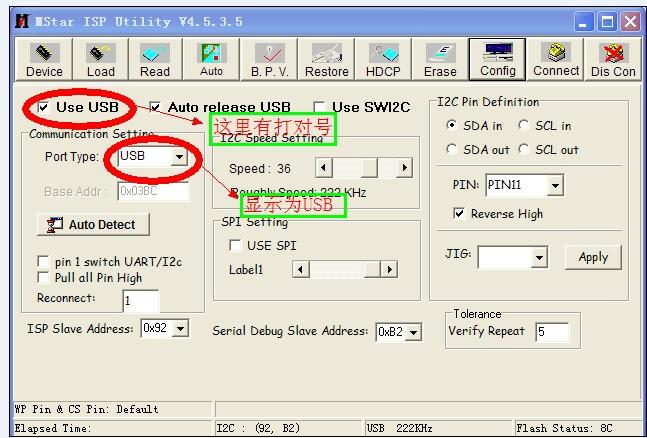Click the Base Addr field showing 0x03BC
Image resolution: width=647 pixels, height=438 pixels.
(153, 191)
